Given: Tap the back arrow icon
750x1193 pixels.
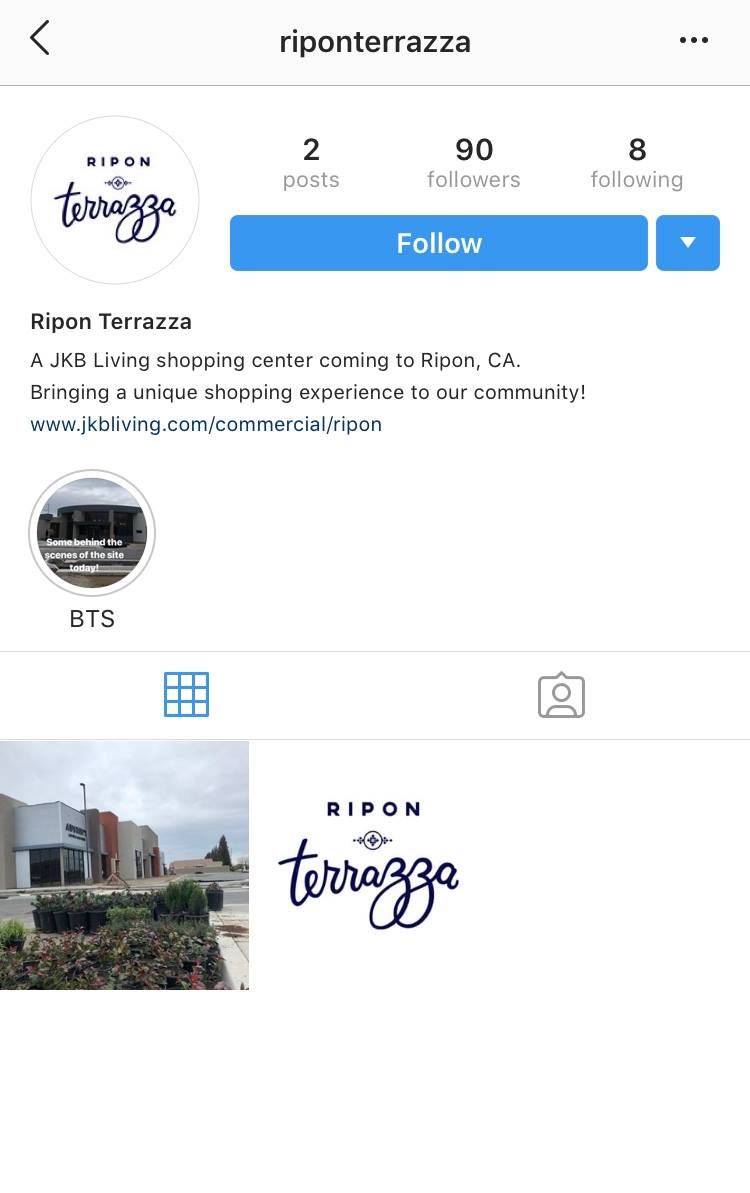Looking at the screenshot, I should click(40, 38).
